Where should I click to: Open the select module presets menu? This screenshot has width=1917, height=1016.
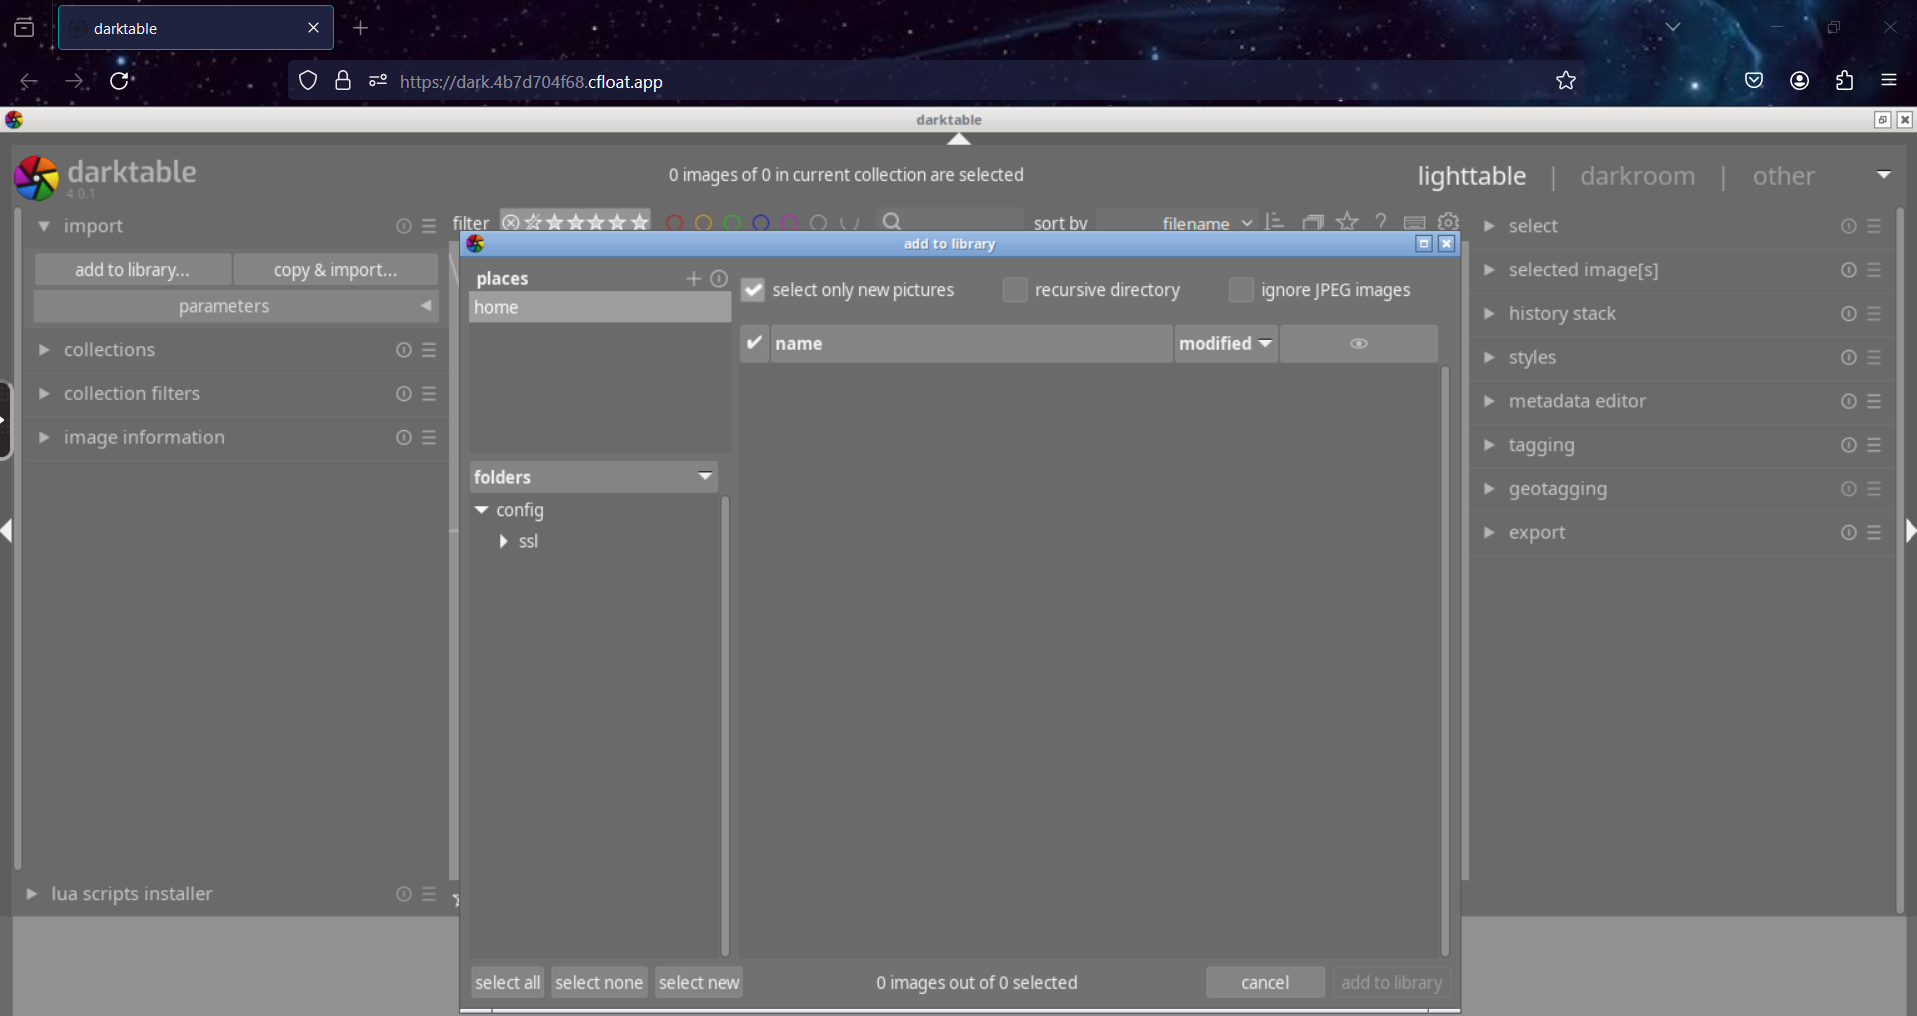click(x=1874, y=226)
